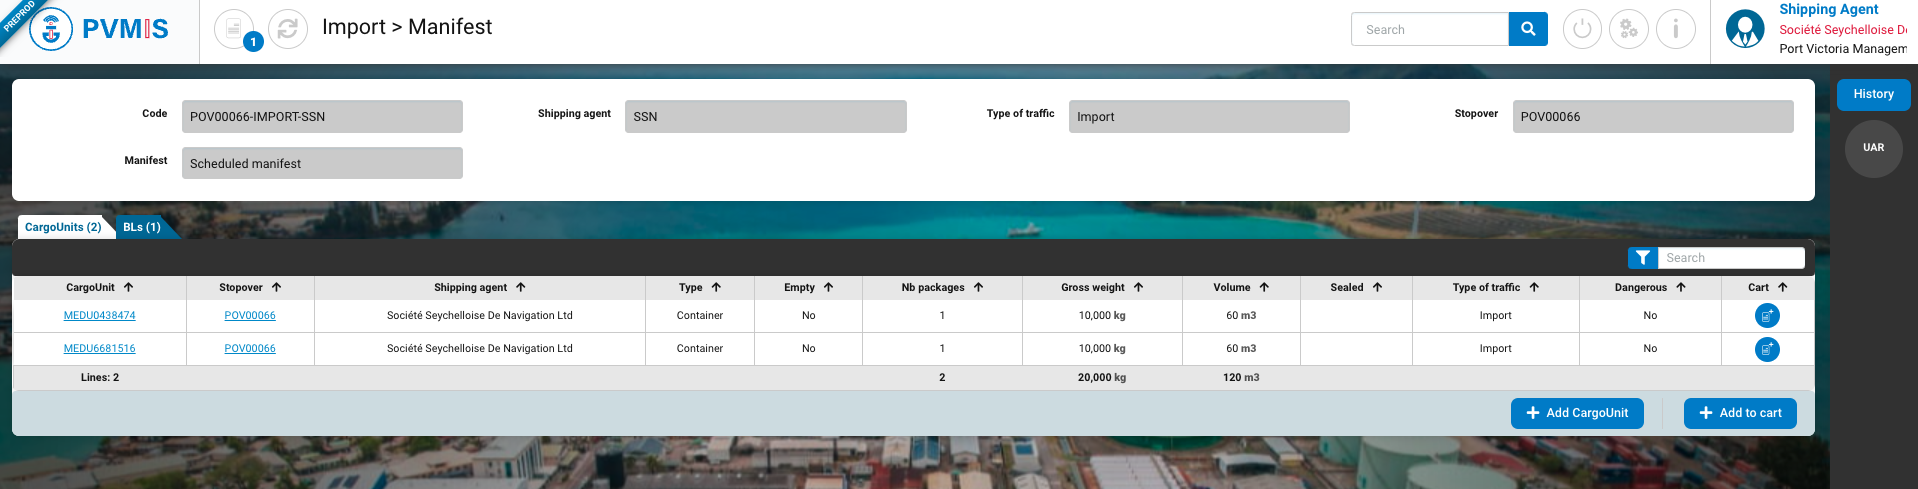
Task: Add MEDU0438474 to cart via row icon
Action: click(1767, 316)
